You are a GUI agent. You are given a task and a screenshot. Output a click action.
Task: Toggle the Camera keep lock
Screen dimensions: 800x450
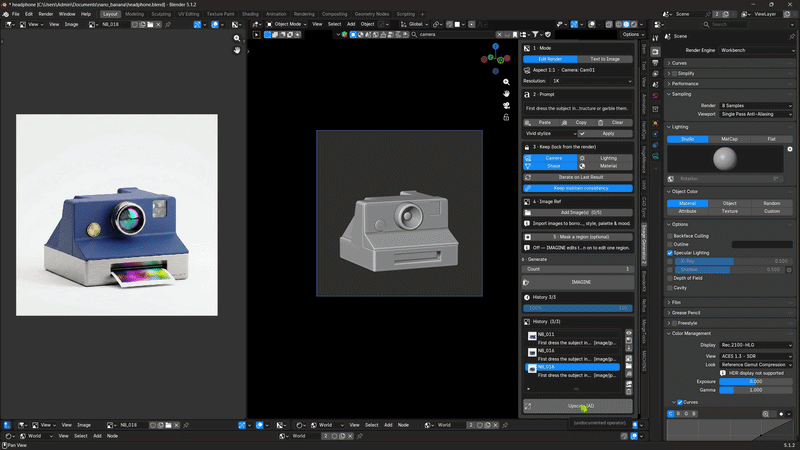[x=551, y=158]
